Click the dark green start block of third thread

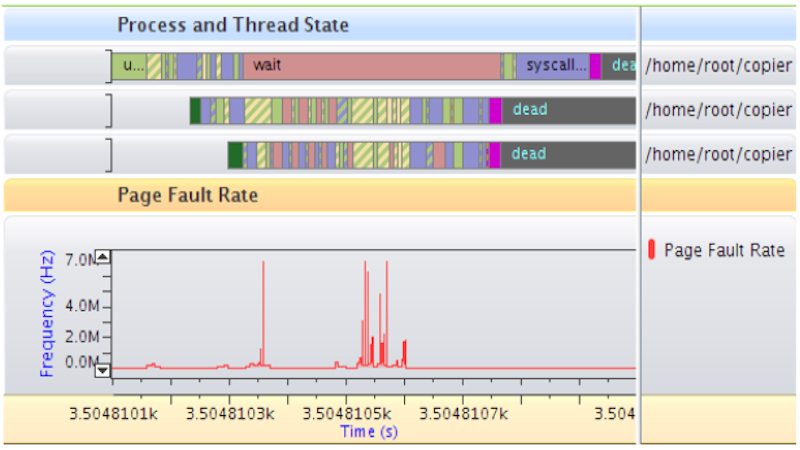[235, 155]
